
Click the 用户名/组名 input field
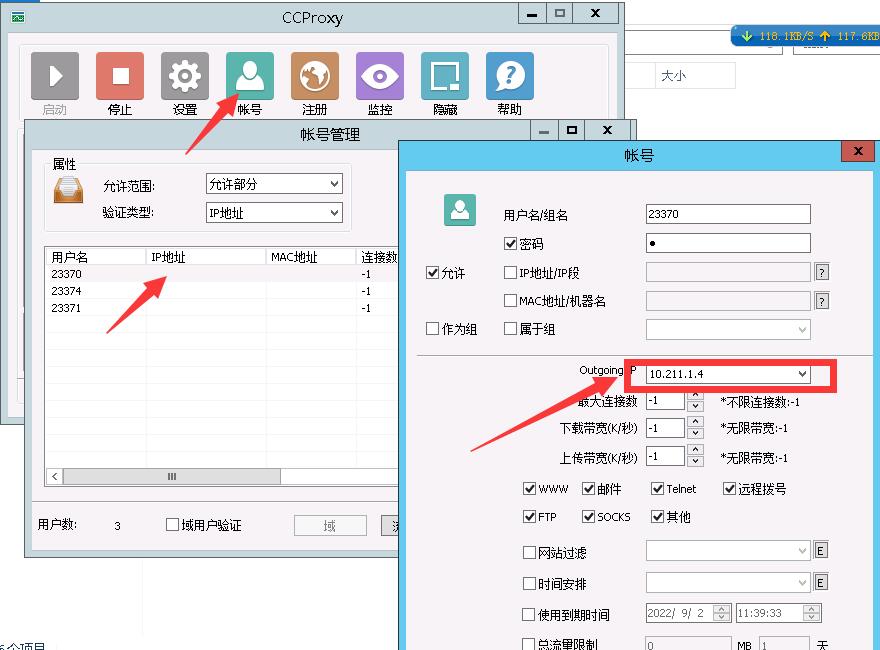[728, 214]
